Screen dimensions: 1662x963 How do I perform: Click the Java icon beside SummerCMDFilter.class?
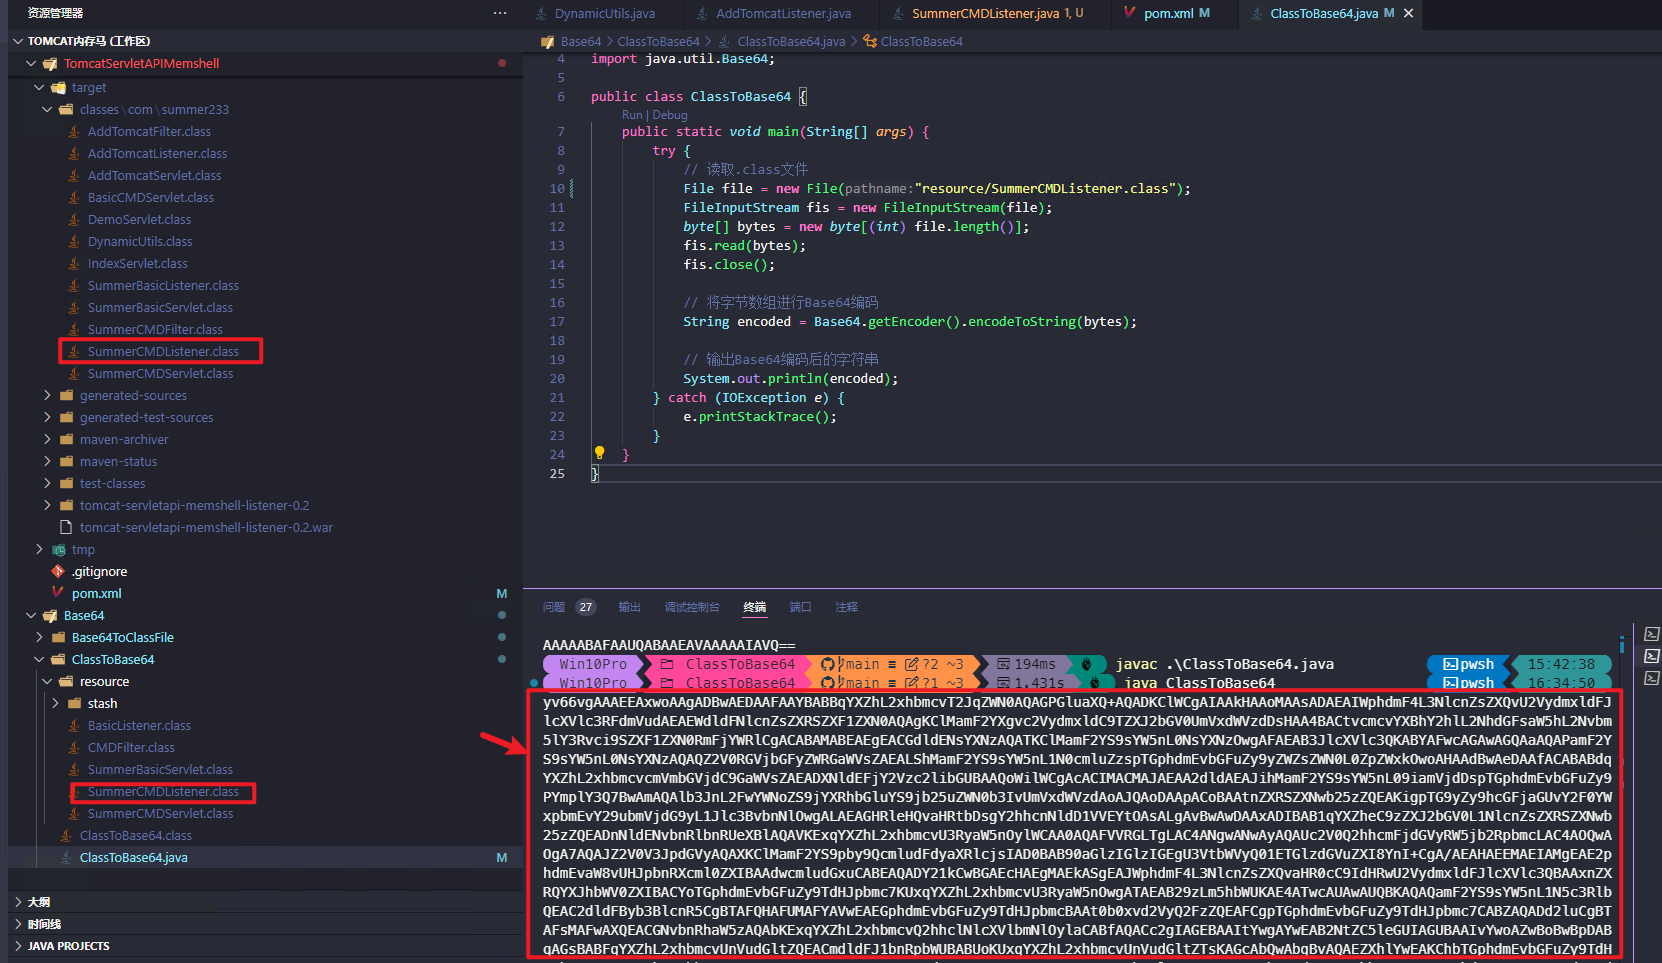click(74, 329)
